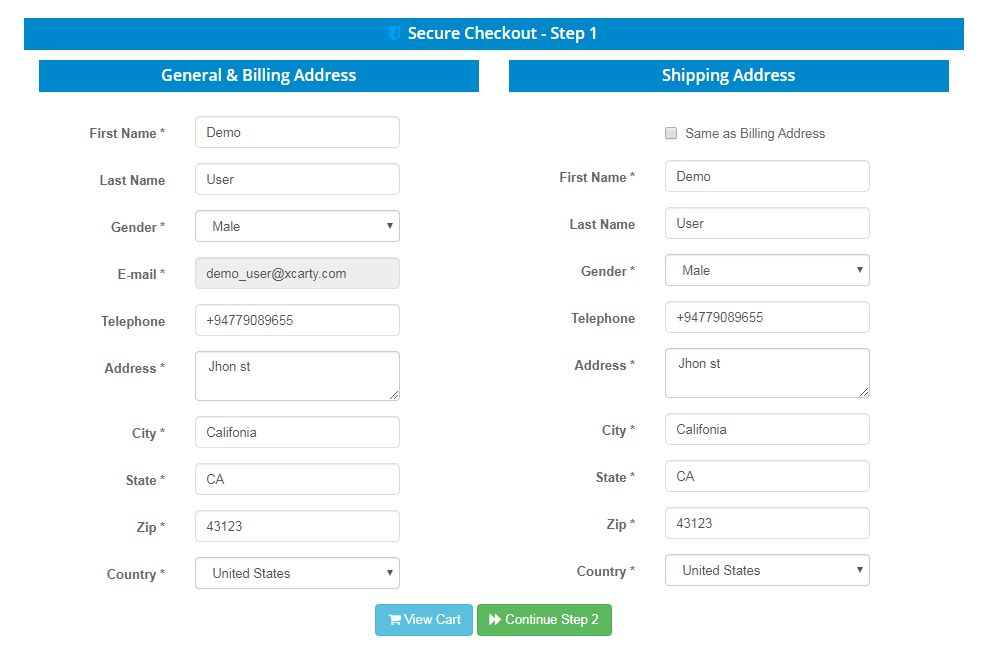
Task: Check the Same as Billing Address box
Action: 671,133
